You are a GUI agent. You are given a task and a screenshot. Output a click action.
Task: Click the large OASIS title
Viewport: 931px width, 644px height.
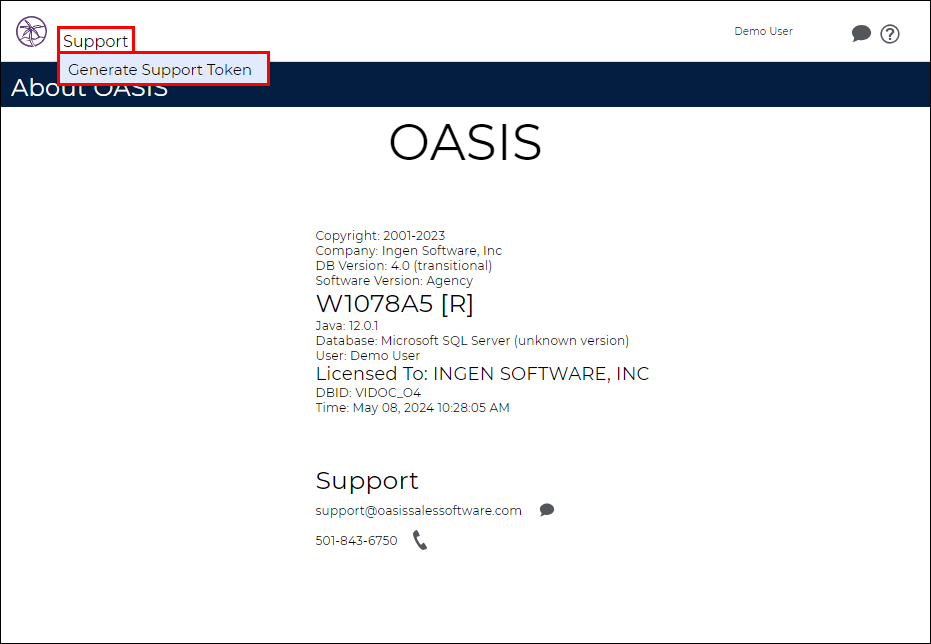[466, 142]
